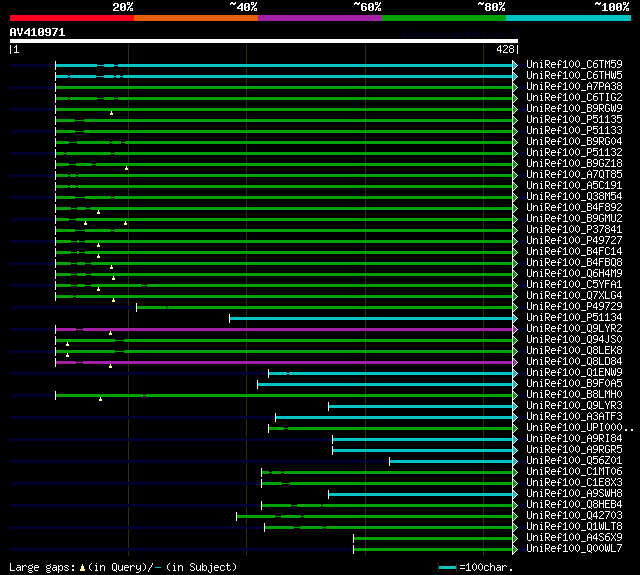Open the UniRef100_P51133 hit label
This screenshot has width=640, height=575.
pos(574,131)
